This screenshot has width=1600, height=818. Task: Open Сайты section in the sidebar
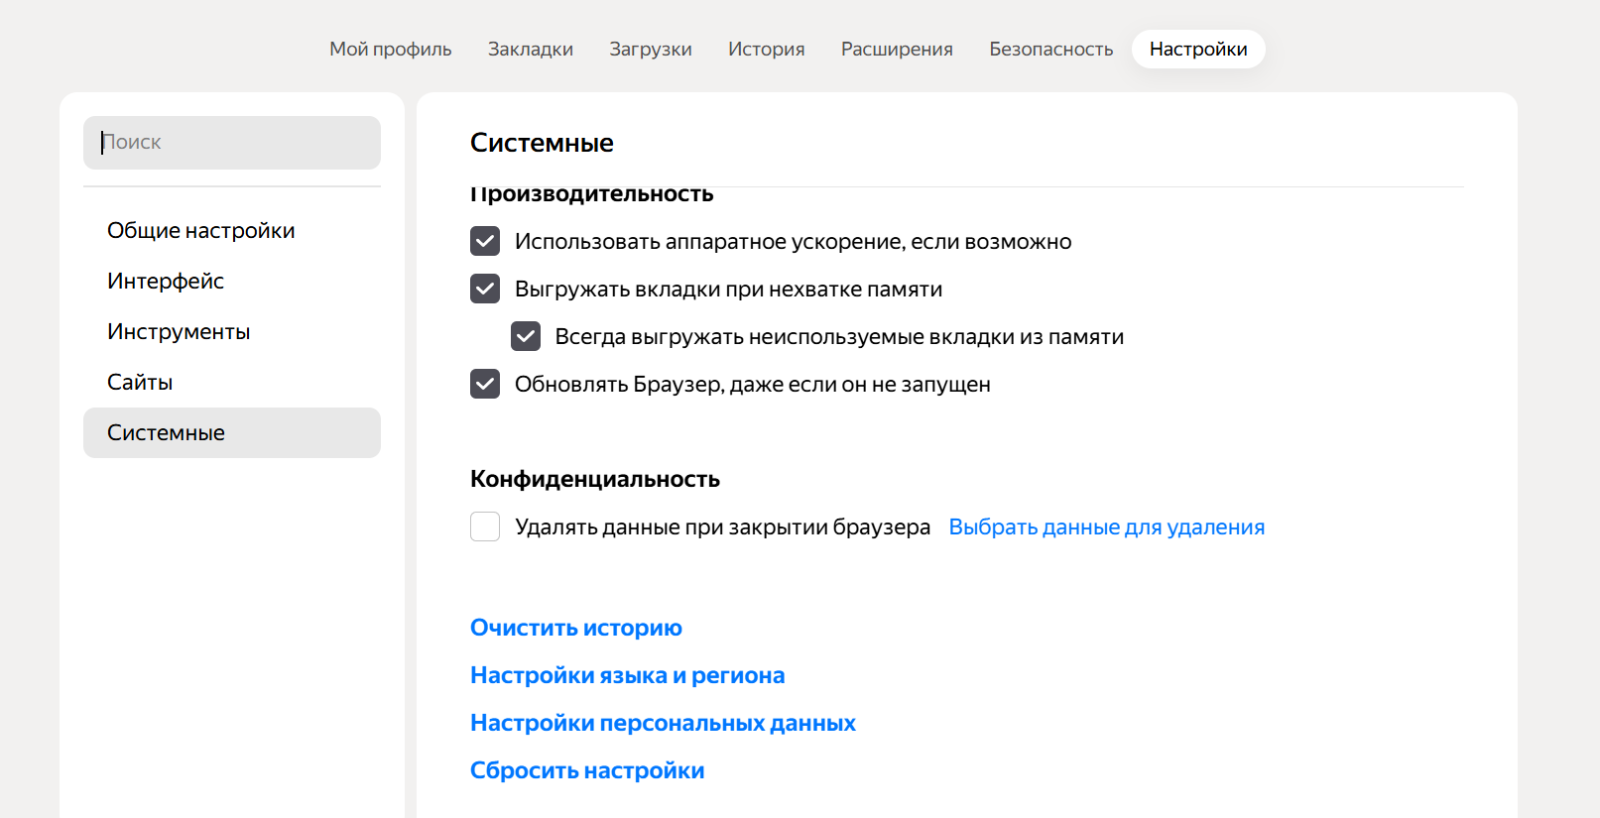tap(232, 382)
